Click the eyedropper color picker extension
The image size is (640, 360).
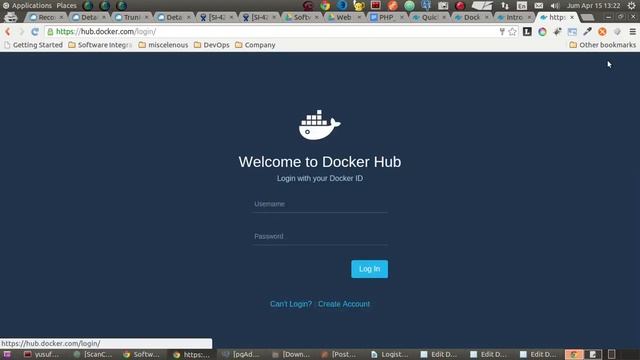pos(587,31)
